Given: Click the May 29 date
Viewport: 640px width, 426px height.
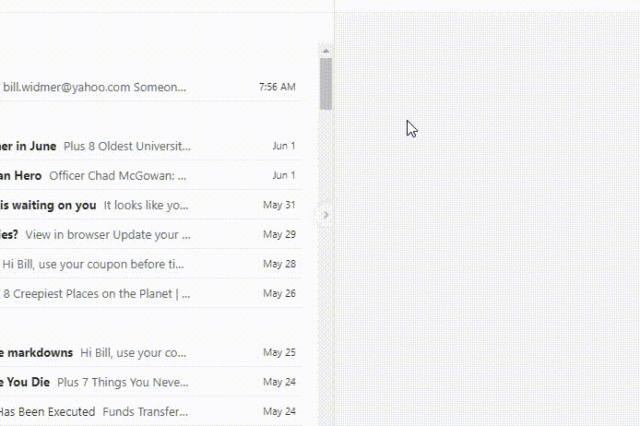Looking at the screenshot, I should point(279,235).
